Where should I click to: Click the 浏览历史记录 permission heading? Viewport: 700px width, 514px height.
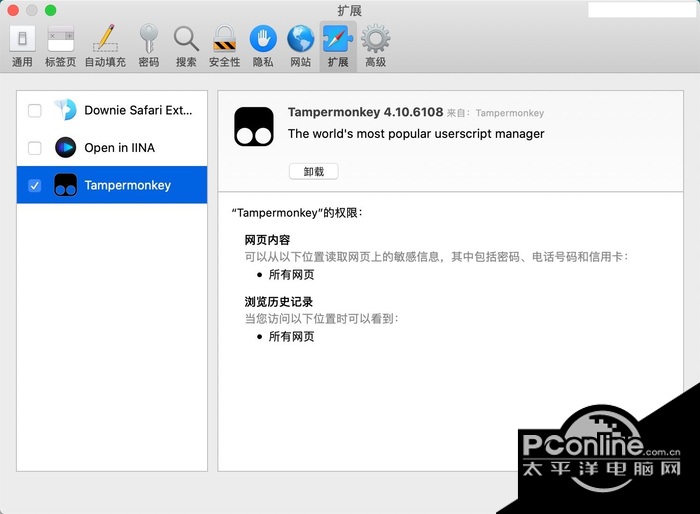pos(279,302)
